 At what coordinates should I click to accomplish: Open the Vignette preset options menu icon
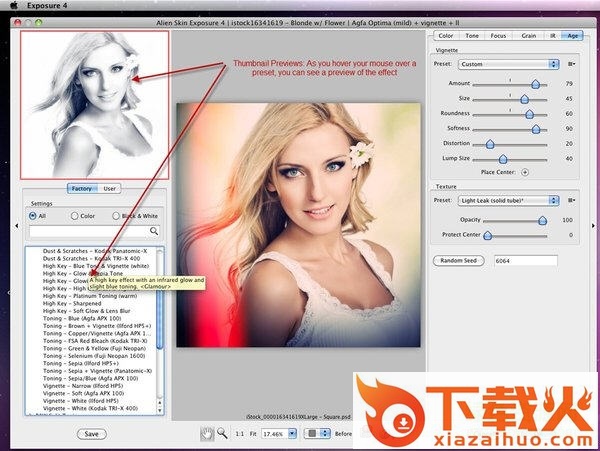coord(571,64)
